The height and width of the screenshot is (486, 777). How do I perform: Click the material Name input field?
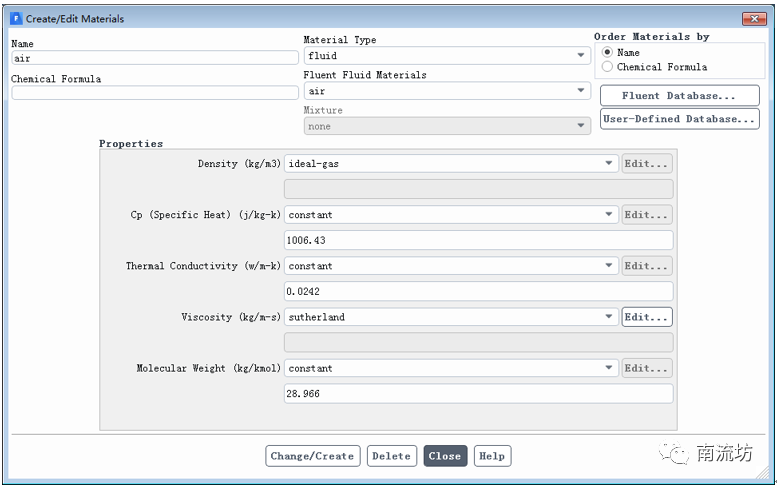(x=154, y=58)
